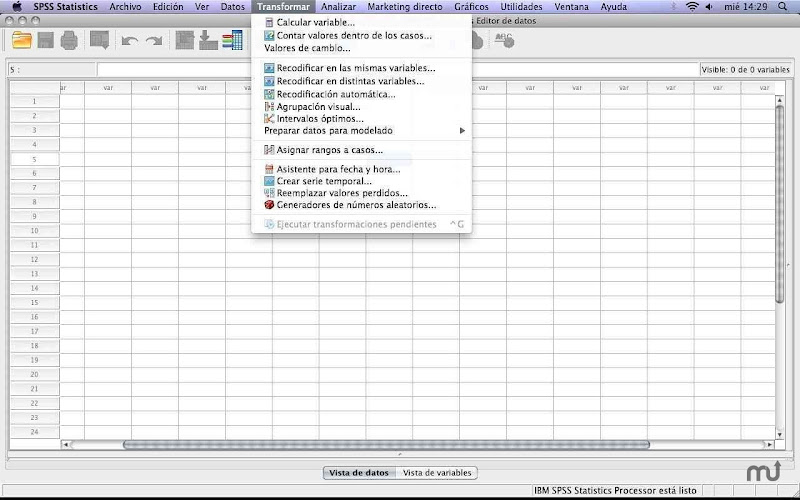Open the Archivo menu
Image resolution: width=800 pixels, height=500 pixels.
(125, 7)
